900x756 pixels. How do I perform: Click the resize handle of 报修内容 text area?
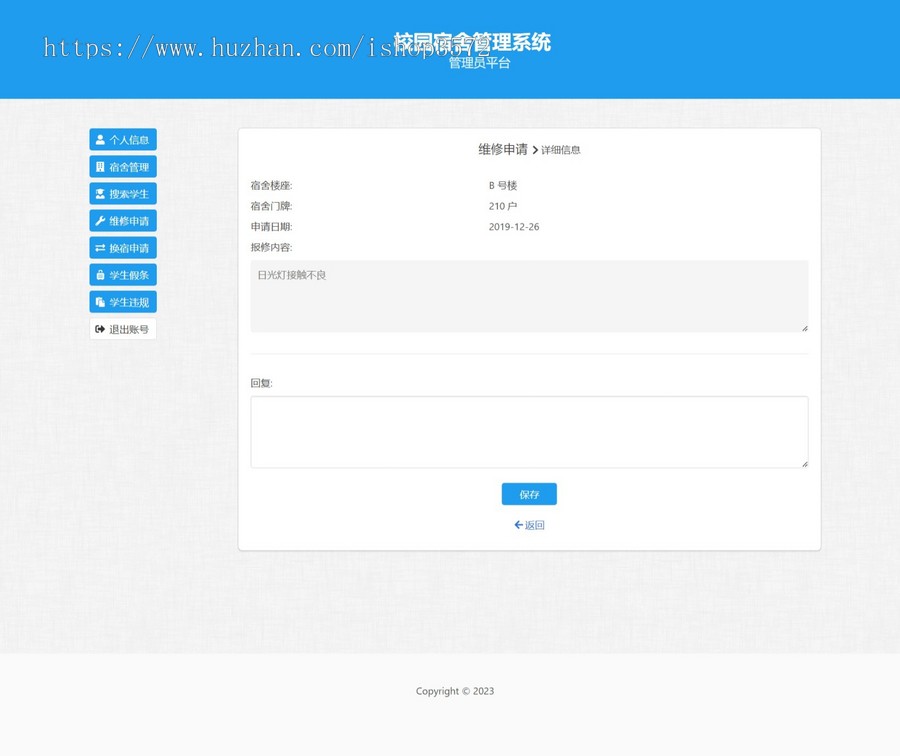[805, 328]
